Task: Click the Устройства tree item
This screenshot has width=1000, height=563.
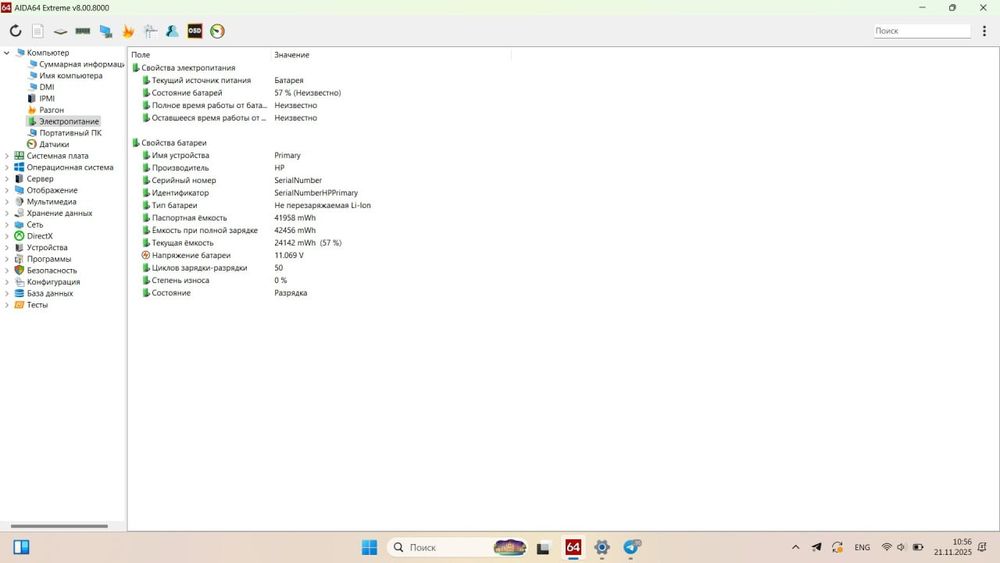Action: (47, 247)
